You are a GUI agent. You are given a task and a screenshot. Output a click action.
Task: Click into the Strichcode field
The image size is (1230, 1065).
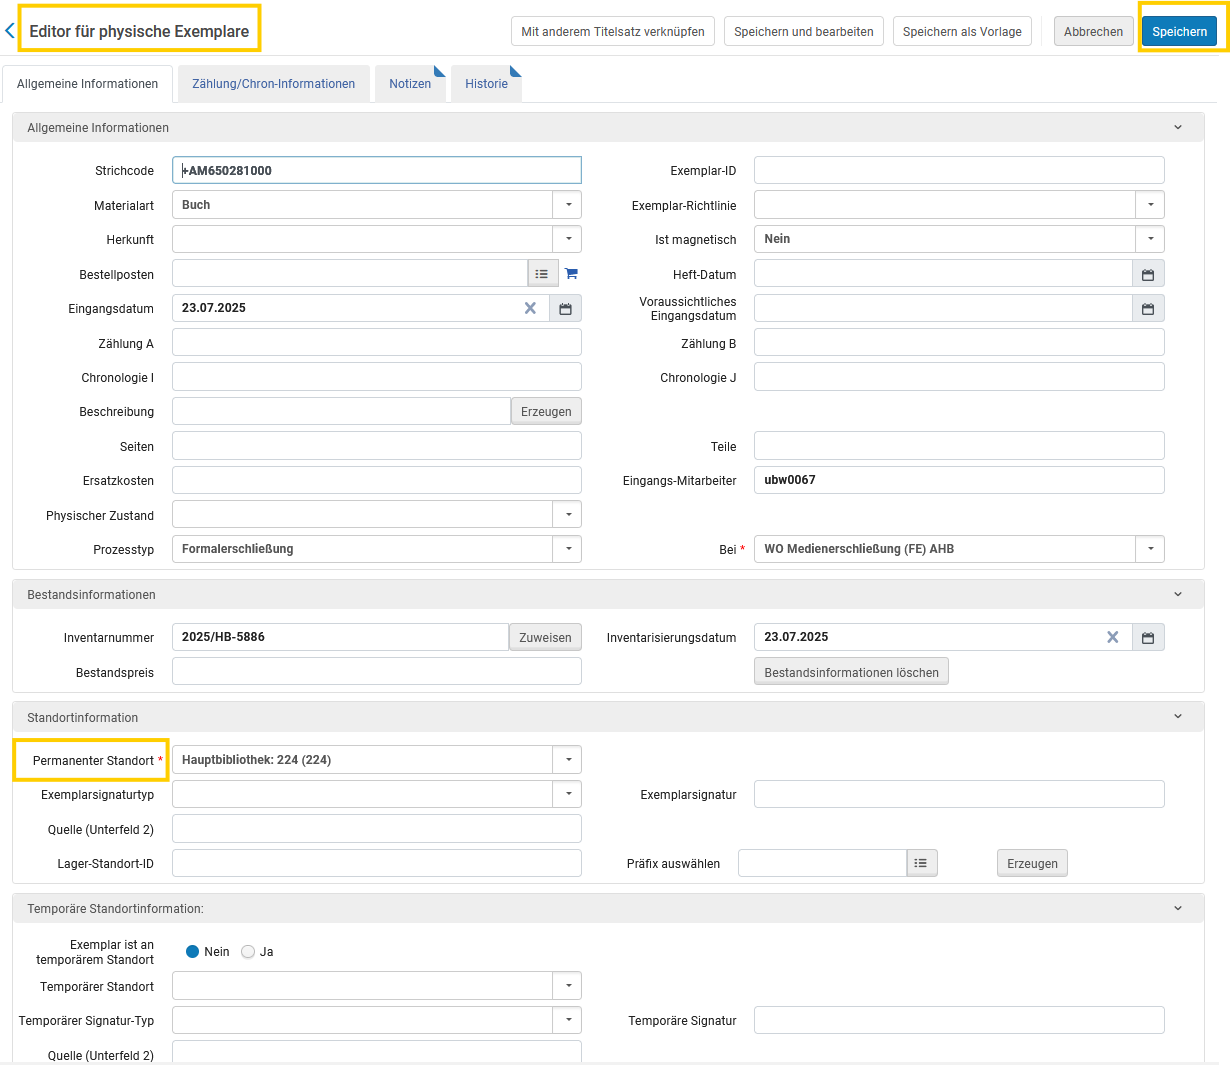click(x=376, y=170)
